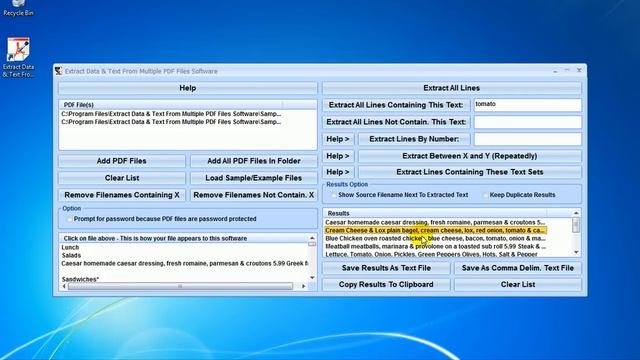Image resolution: width=640 pixels, height=360 pixels.
Task: Select the 'Cream Cheese & Lox plain bagel' result
Action: [435, 231]
